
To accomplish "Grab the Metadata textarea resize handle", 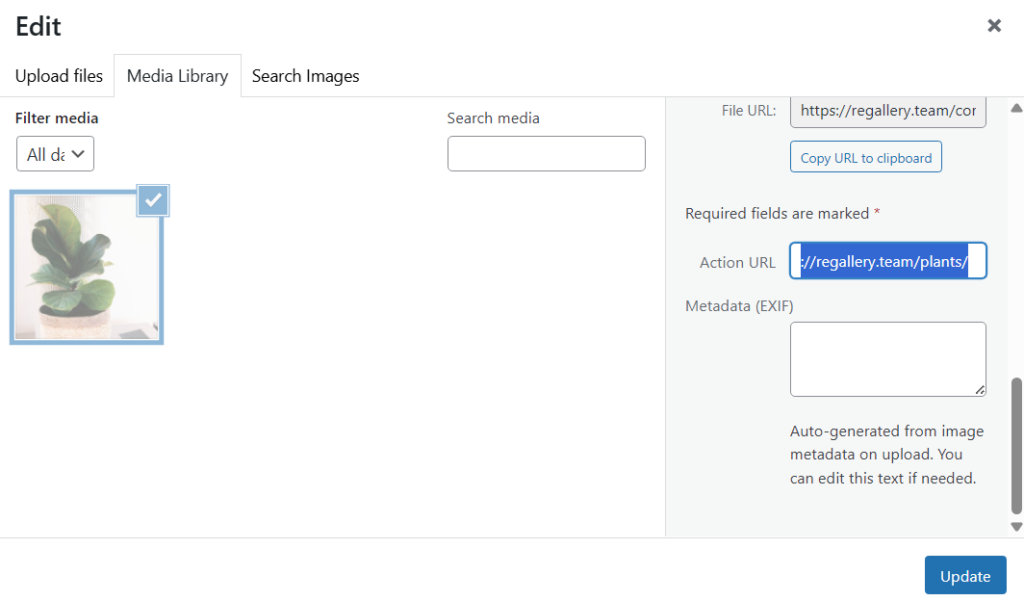I will 980,390.
